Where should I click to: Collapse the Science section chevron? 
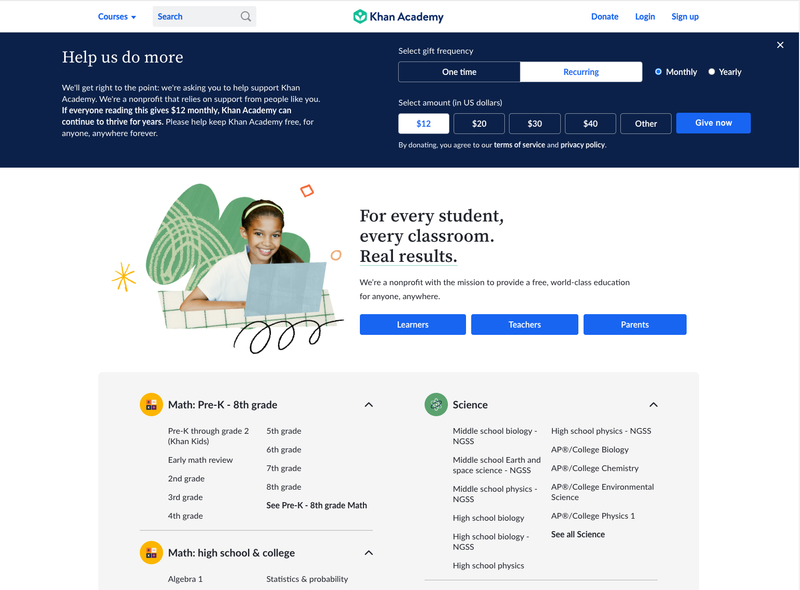tap(654, 405)
